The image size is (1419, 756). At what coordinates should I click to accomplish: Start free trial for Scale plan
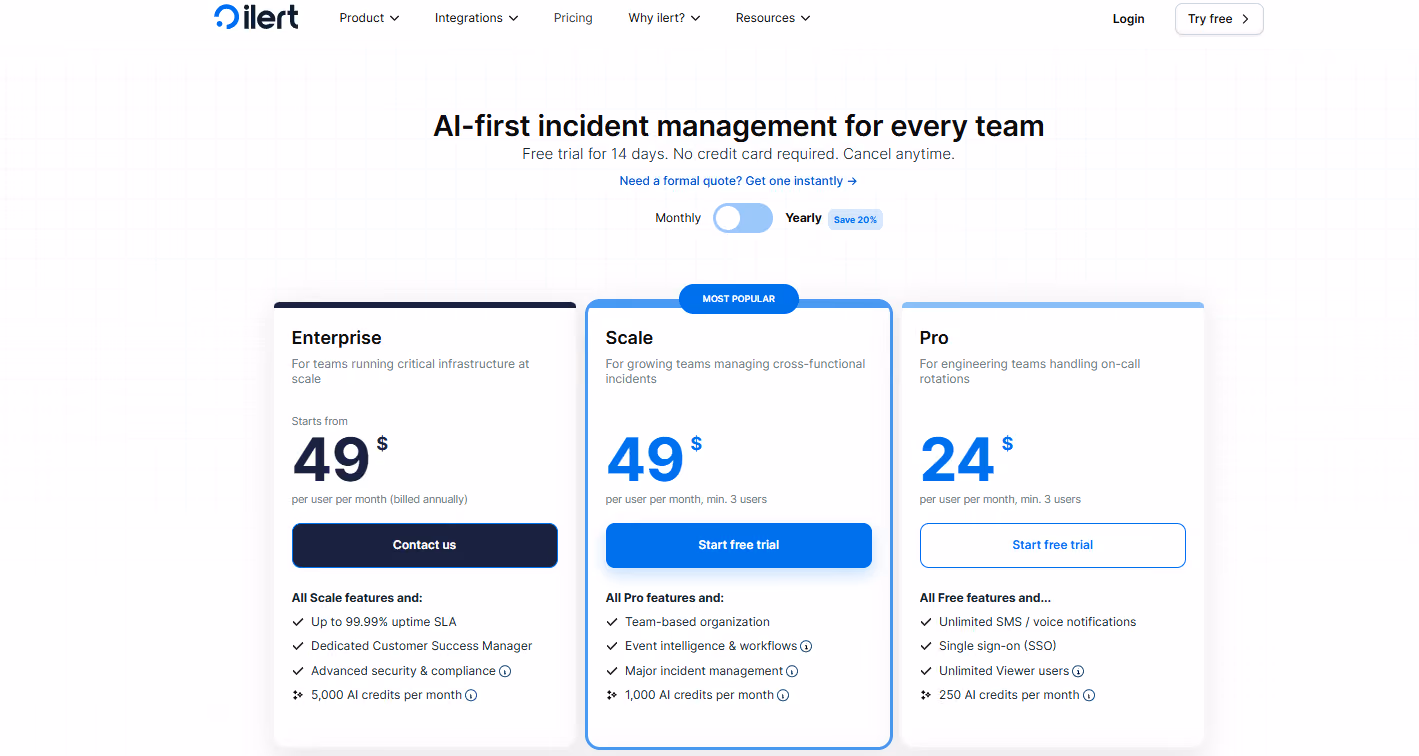click(739, 545)
